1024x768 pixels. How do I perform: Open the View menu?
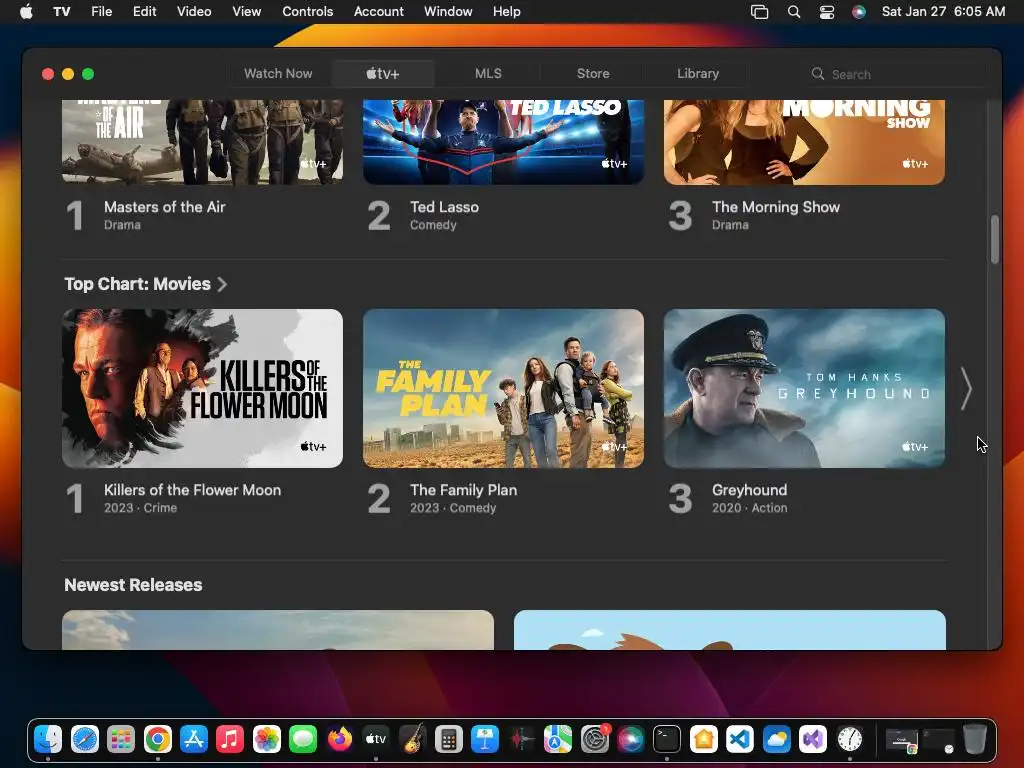[247, 11]
